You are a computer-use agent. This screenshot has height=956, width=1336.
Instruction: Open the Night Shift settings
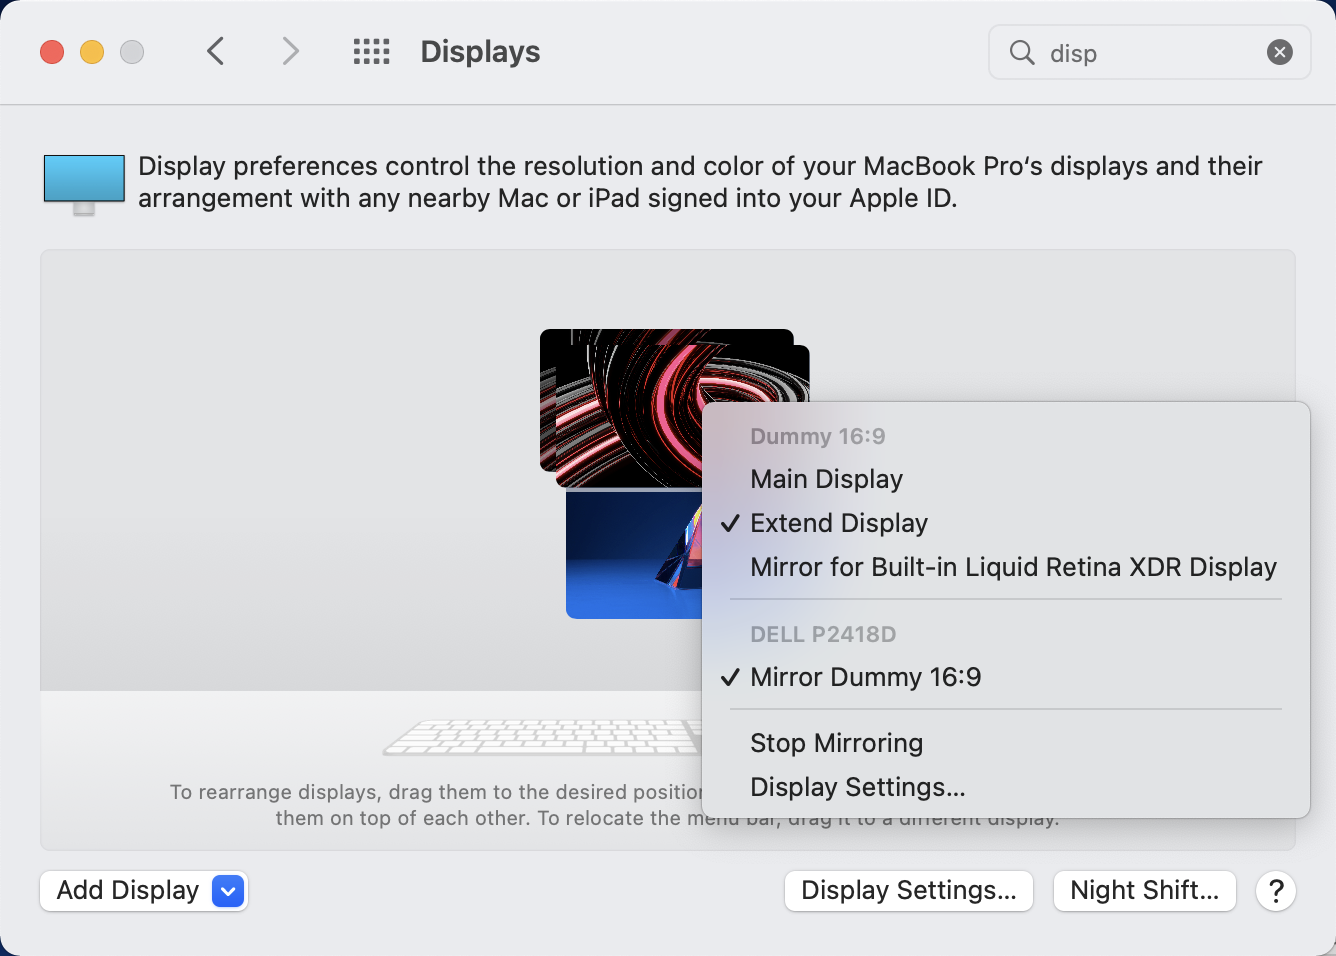coord(1144,890)
